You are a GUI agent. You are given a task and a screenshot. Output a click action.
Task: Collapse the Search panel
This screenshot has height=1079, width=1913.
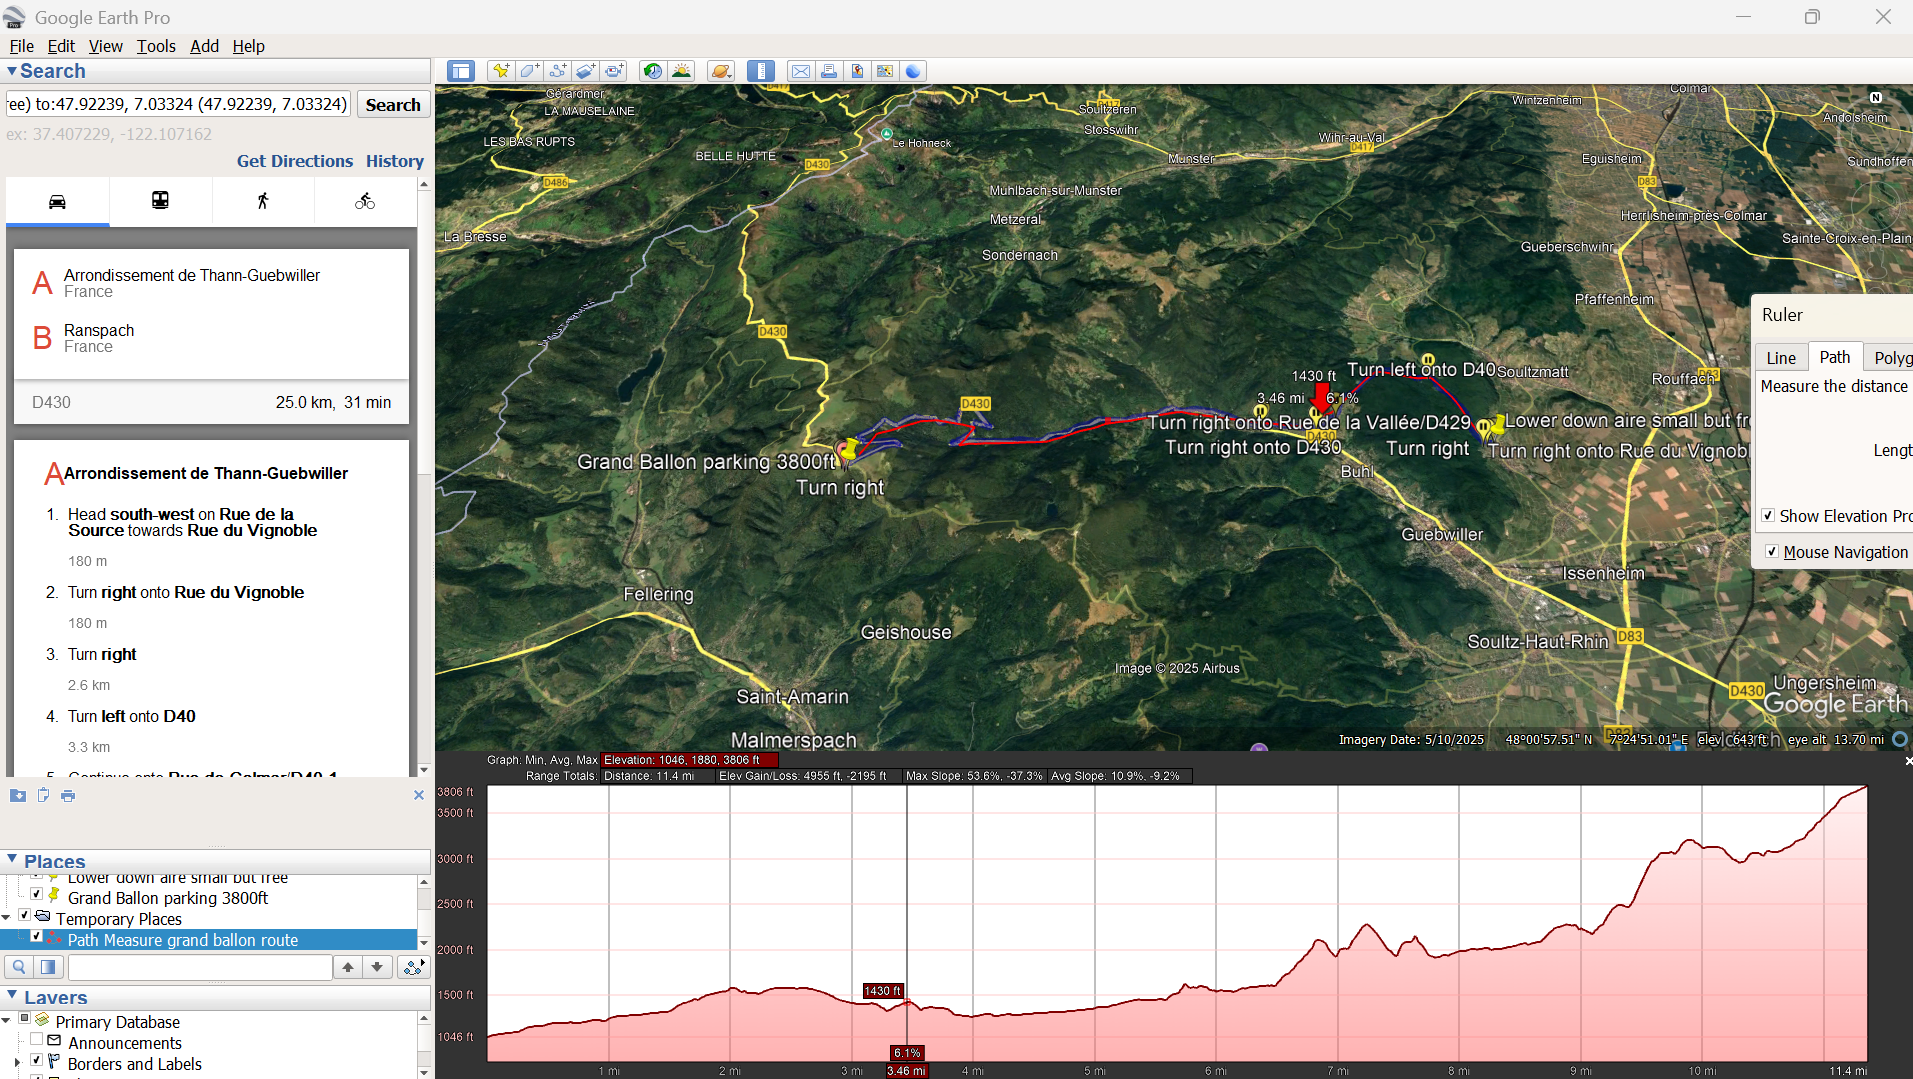pos(11,71)
